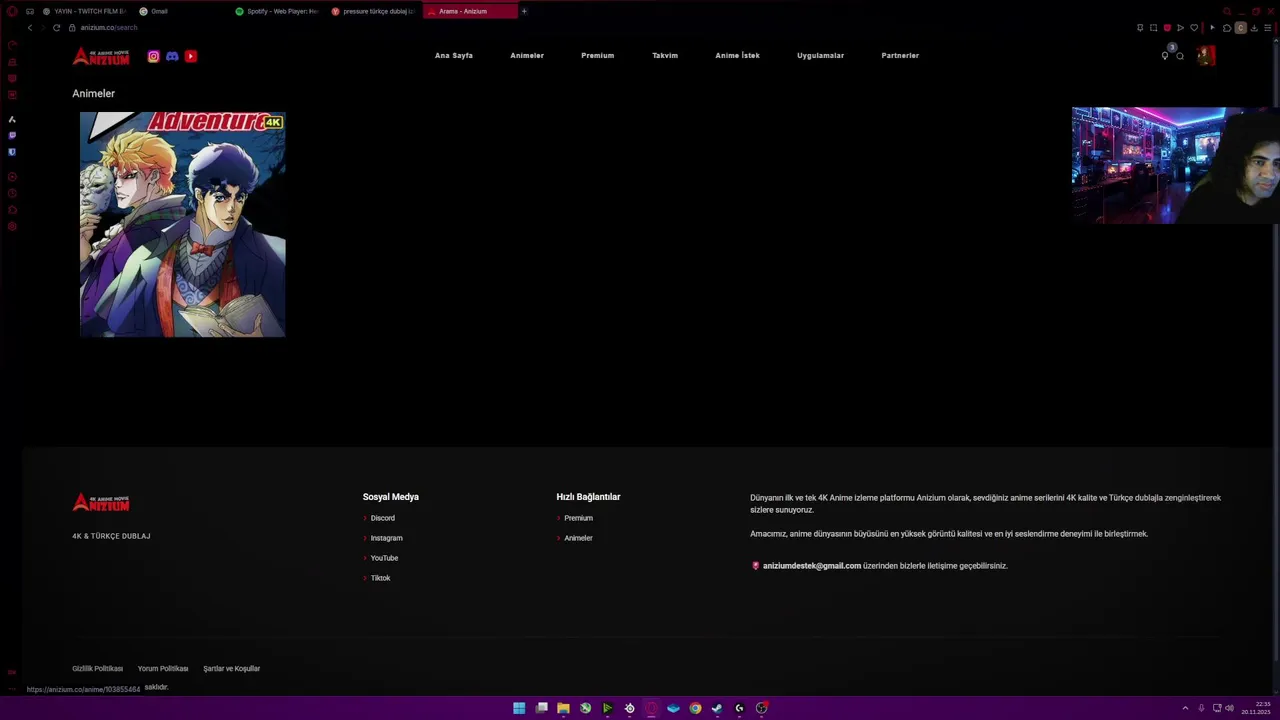The width and height of the screenshot is (1280, 720).
Task: Reload the page with refresh icon
Action: click(56, 28)
